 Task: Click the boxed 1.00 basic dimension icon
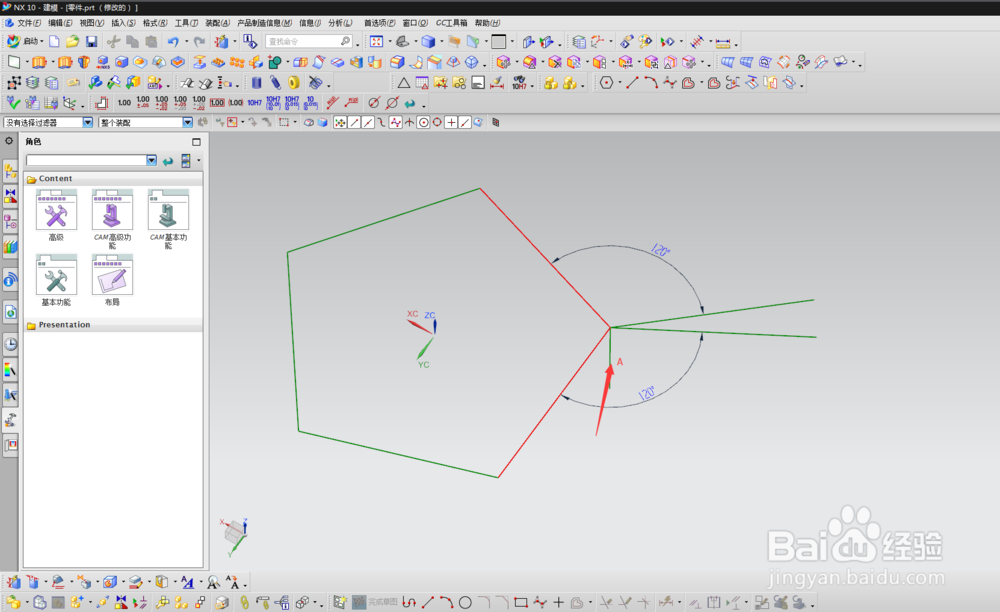(x=217, y=103)
